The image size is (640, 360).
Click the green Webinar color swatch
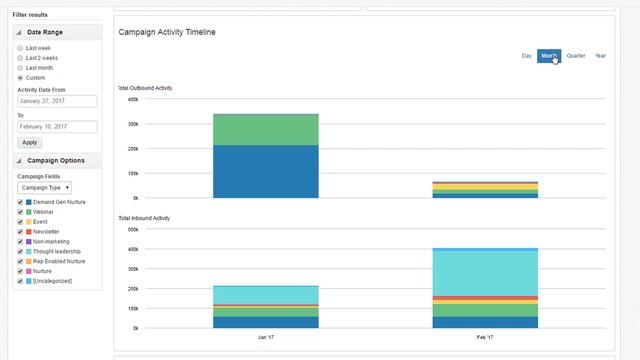[x=29, y=212]
